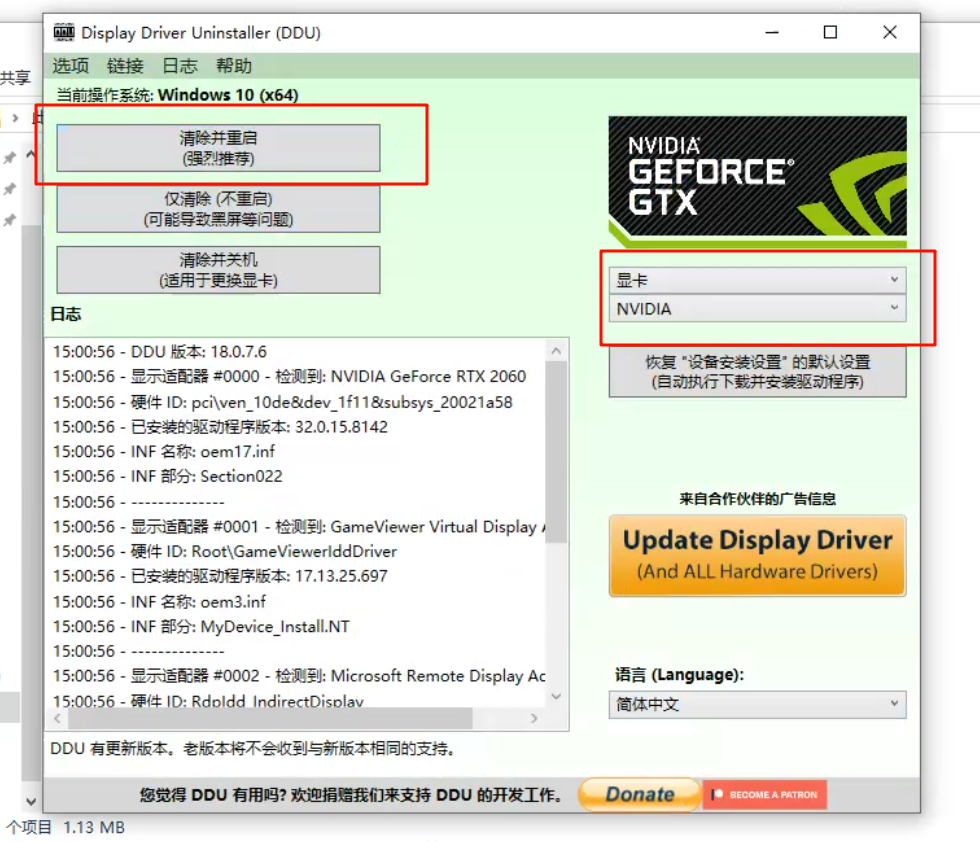Click 恢复设备安装设置的默认设置 button
Viewport: 980px width, 842px height.
pos(757,372)
